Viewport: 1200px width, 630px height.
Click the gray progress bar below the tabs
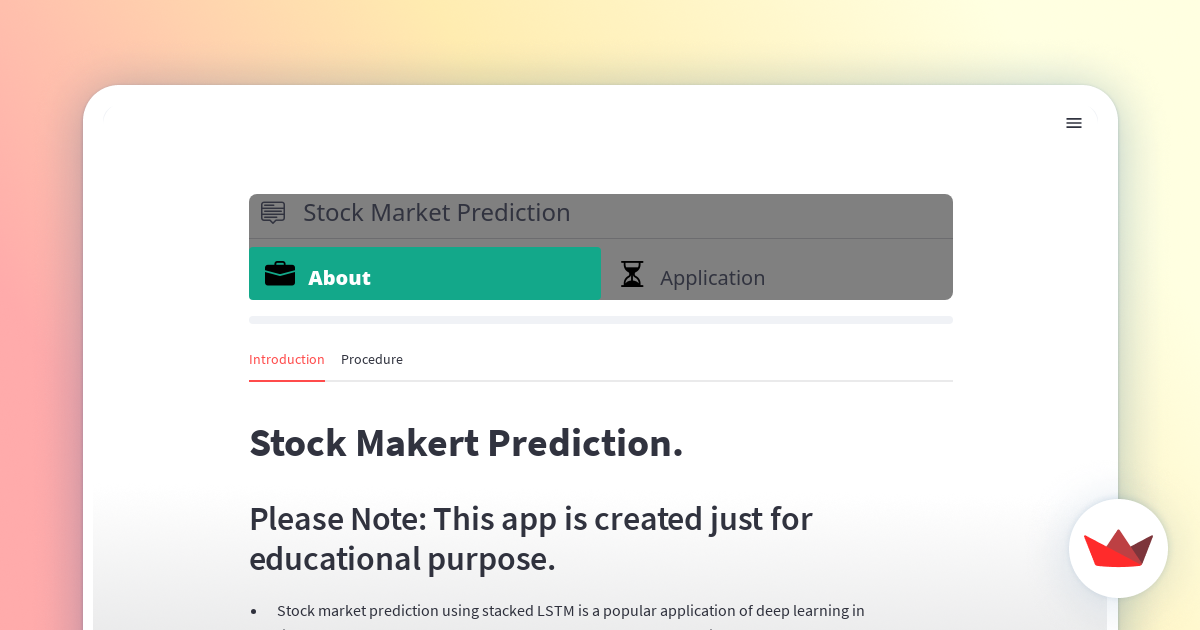(x=600, y=319)
